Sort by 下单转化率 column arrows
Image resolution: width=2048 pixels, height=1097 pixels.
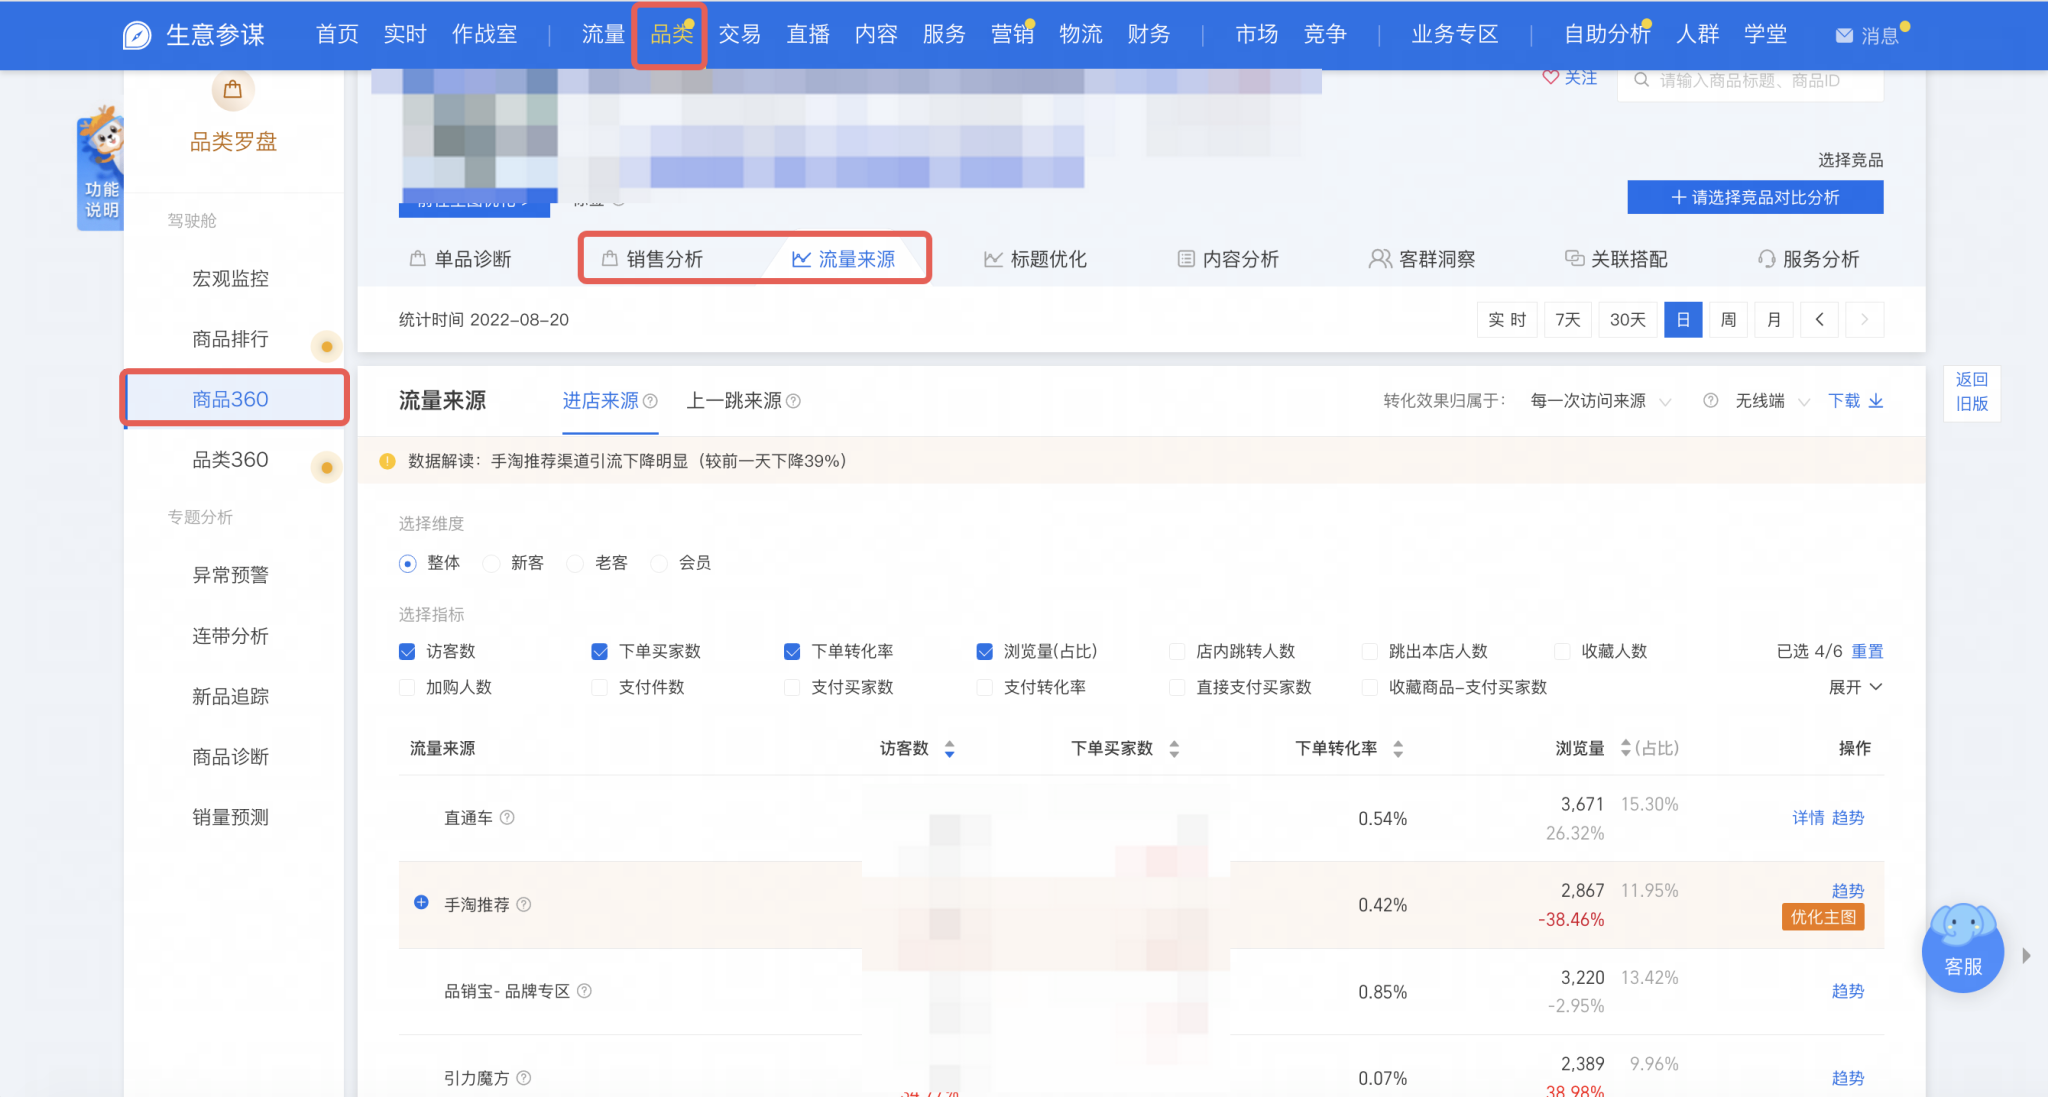pos(1398,749)
